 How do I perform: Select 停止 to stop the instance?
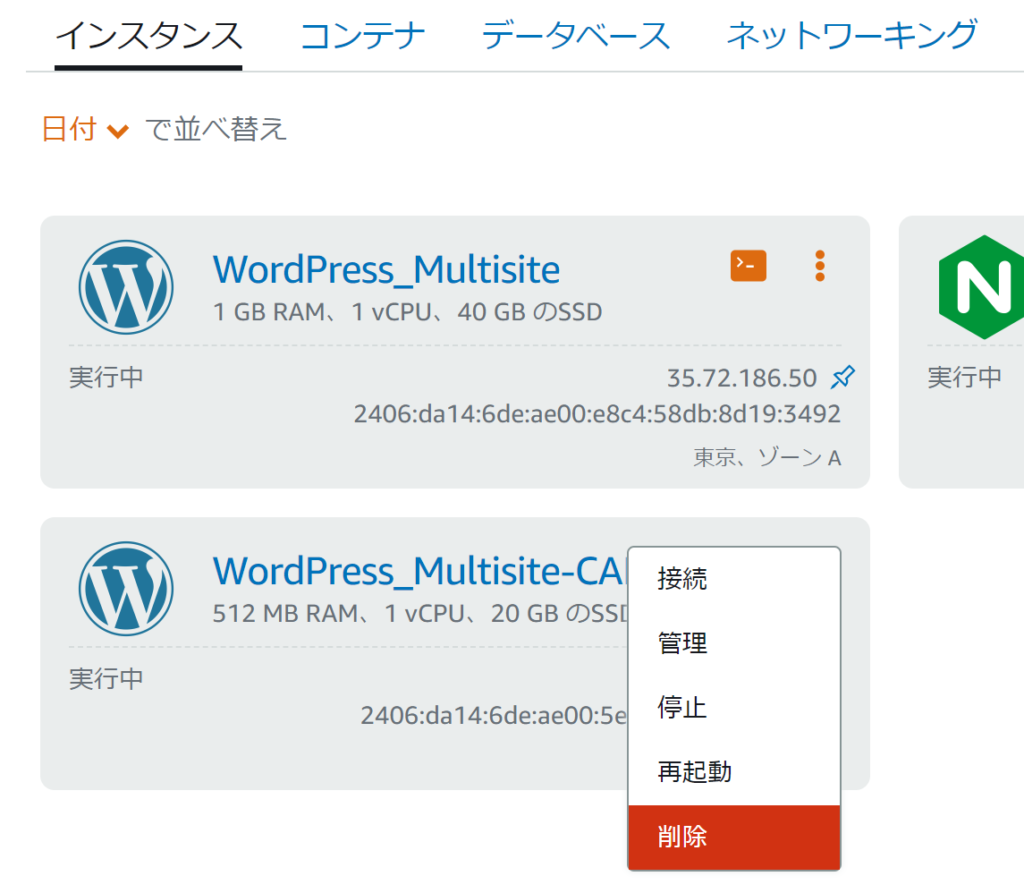pos(683,708)
